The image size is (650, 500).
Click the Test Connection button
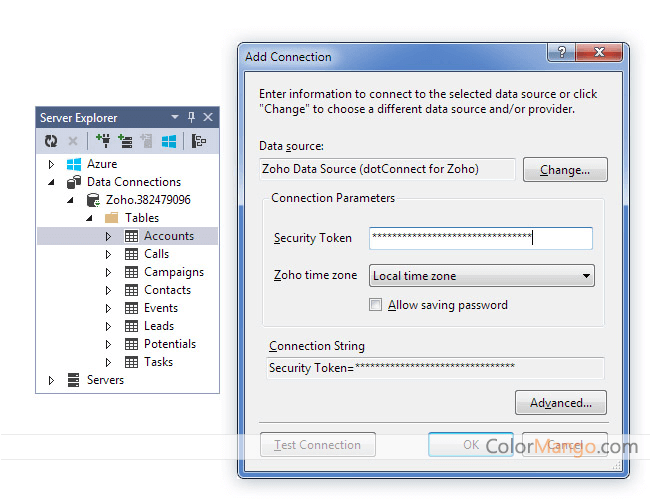318,444
